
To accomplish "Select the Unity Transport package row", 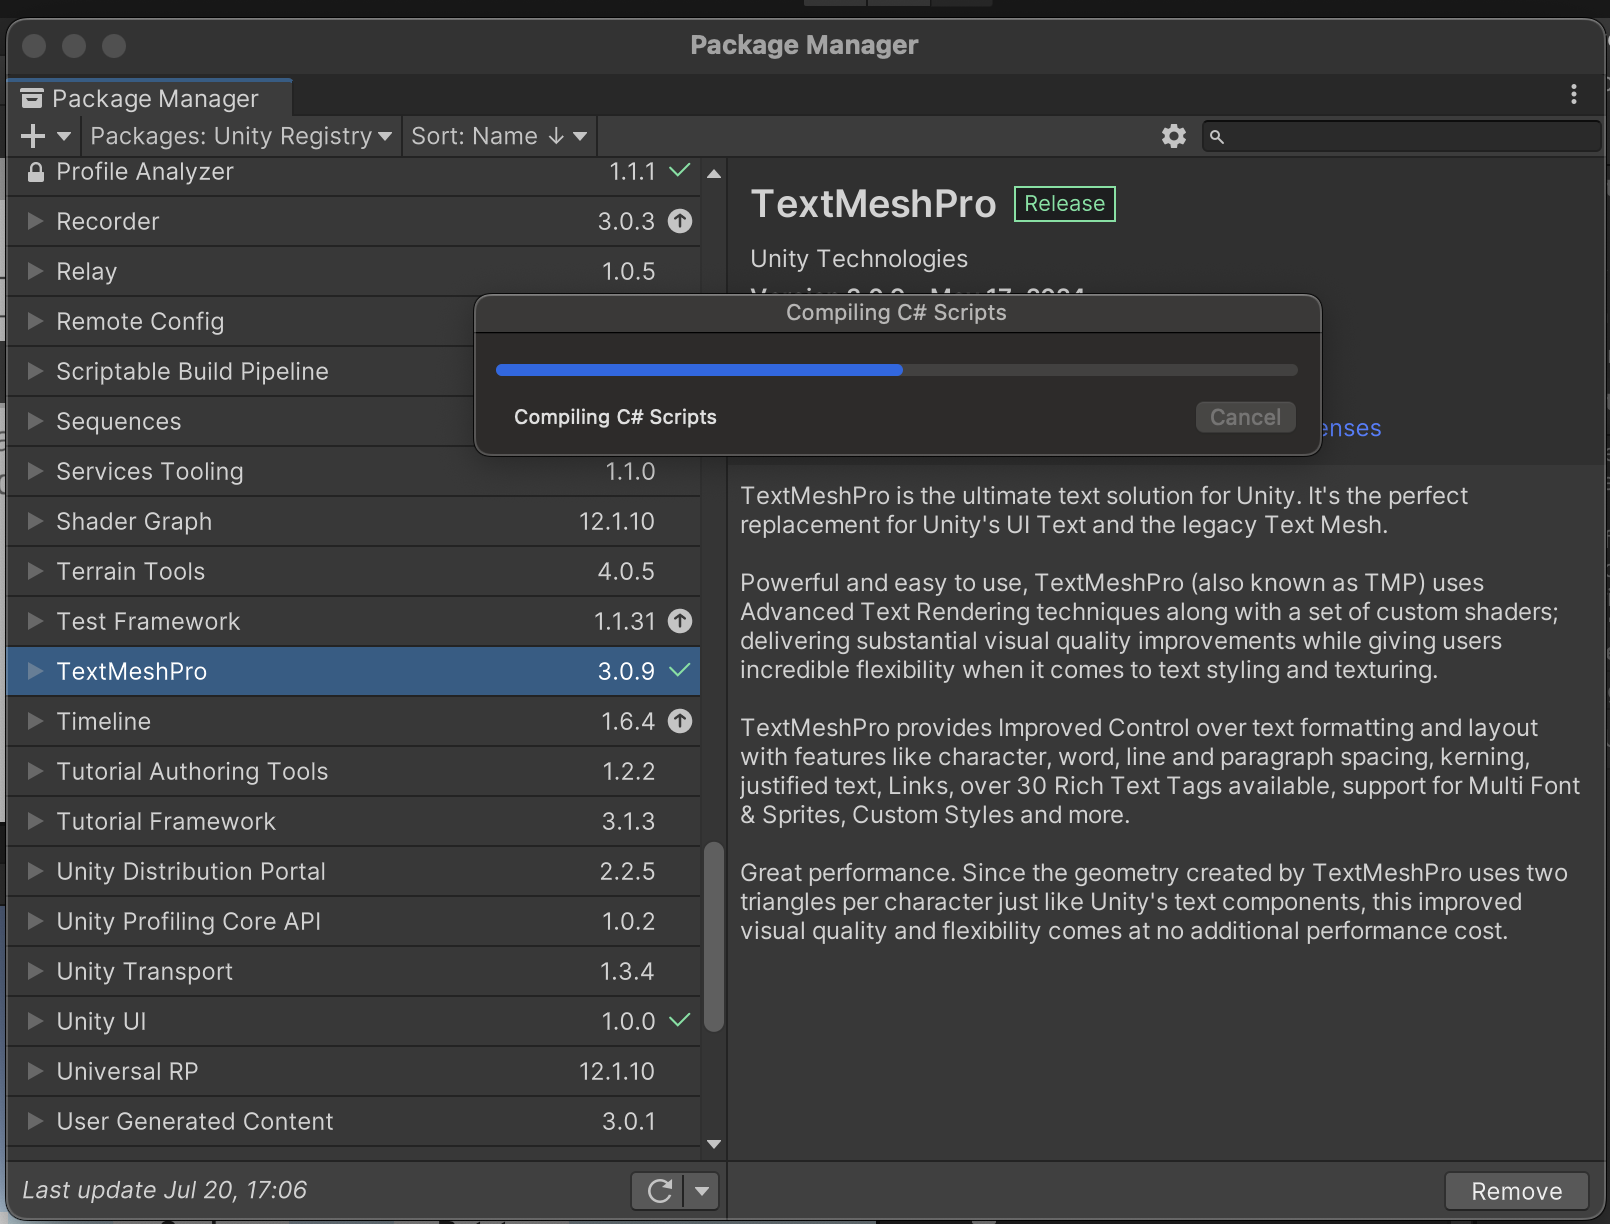I will coord(354,971).
